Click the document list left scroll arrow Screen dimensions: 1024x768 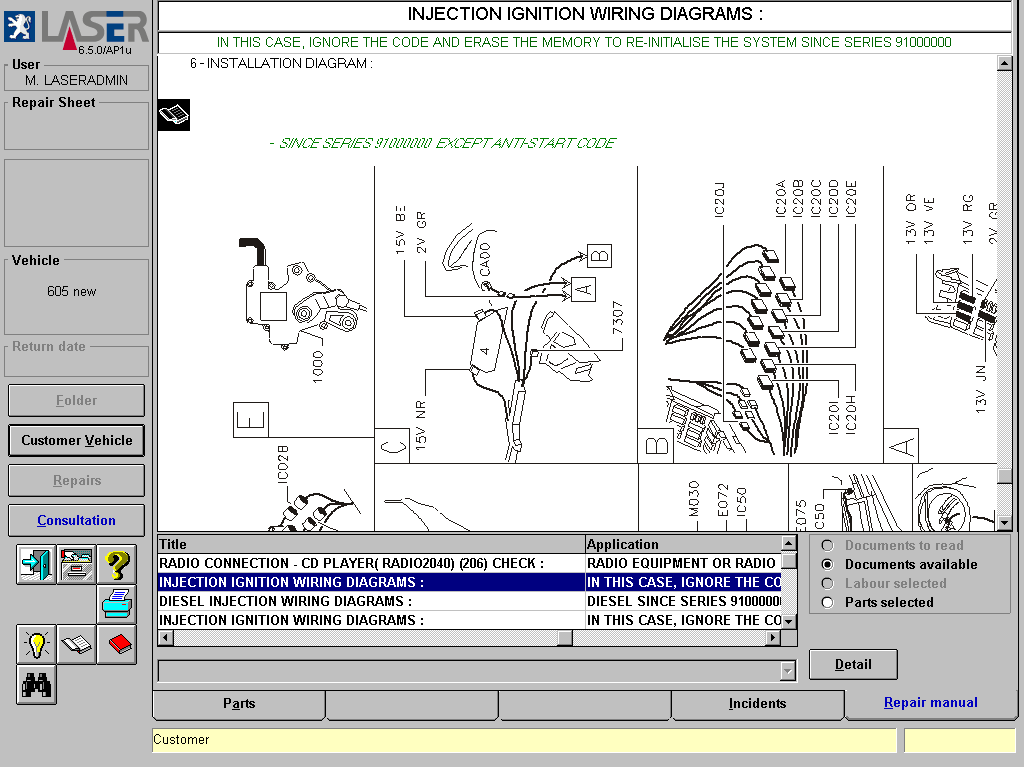coord(166,637)
